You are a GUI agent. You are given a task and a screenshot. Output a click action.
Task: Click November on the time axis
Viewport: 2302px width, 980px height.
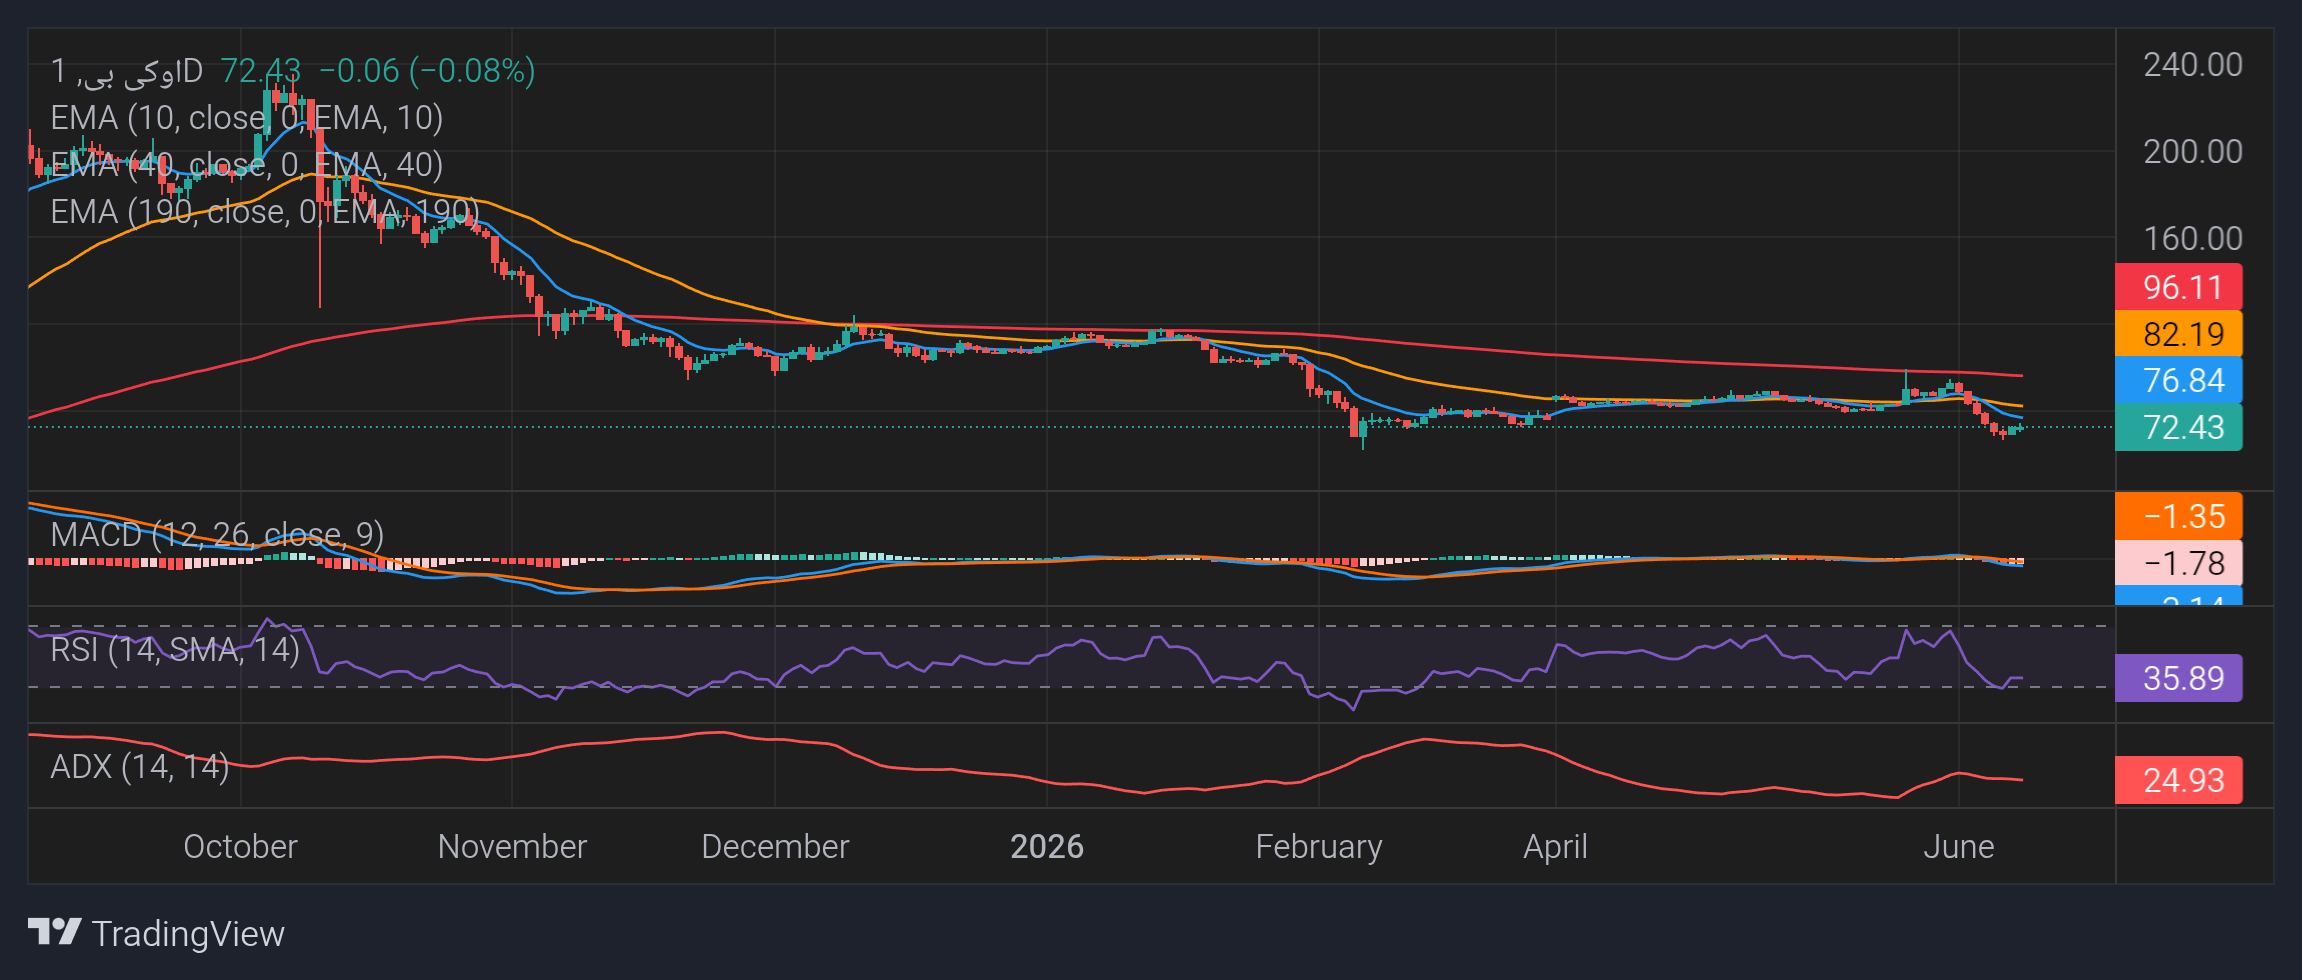point(512,847)
